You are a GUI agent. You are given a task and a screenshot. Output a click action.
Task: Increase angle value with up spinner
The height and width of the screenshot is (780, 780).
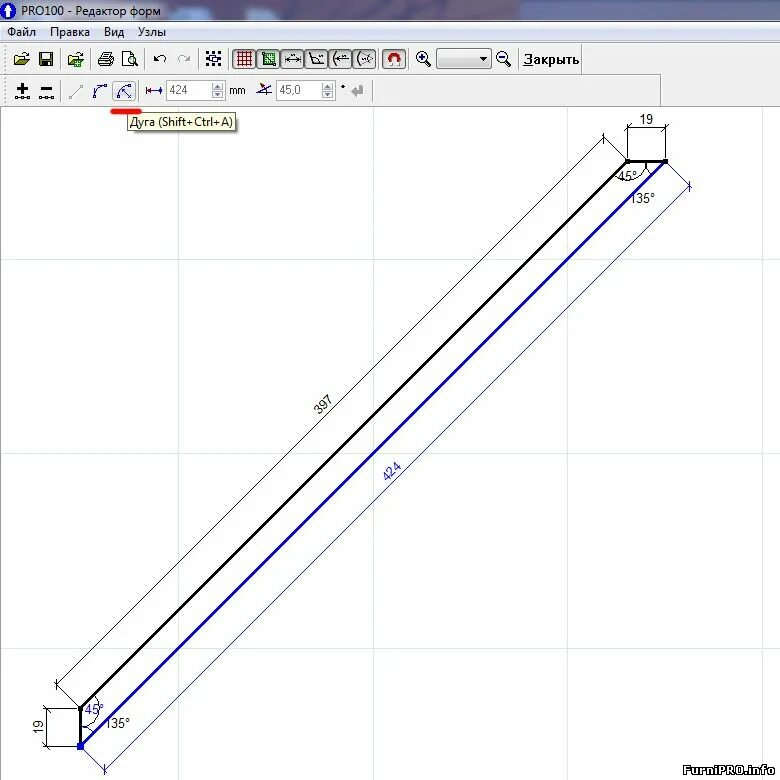point(327,87)
